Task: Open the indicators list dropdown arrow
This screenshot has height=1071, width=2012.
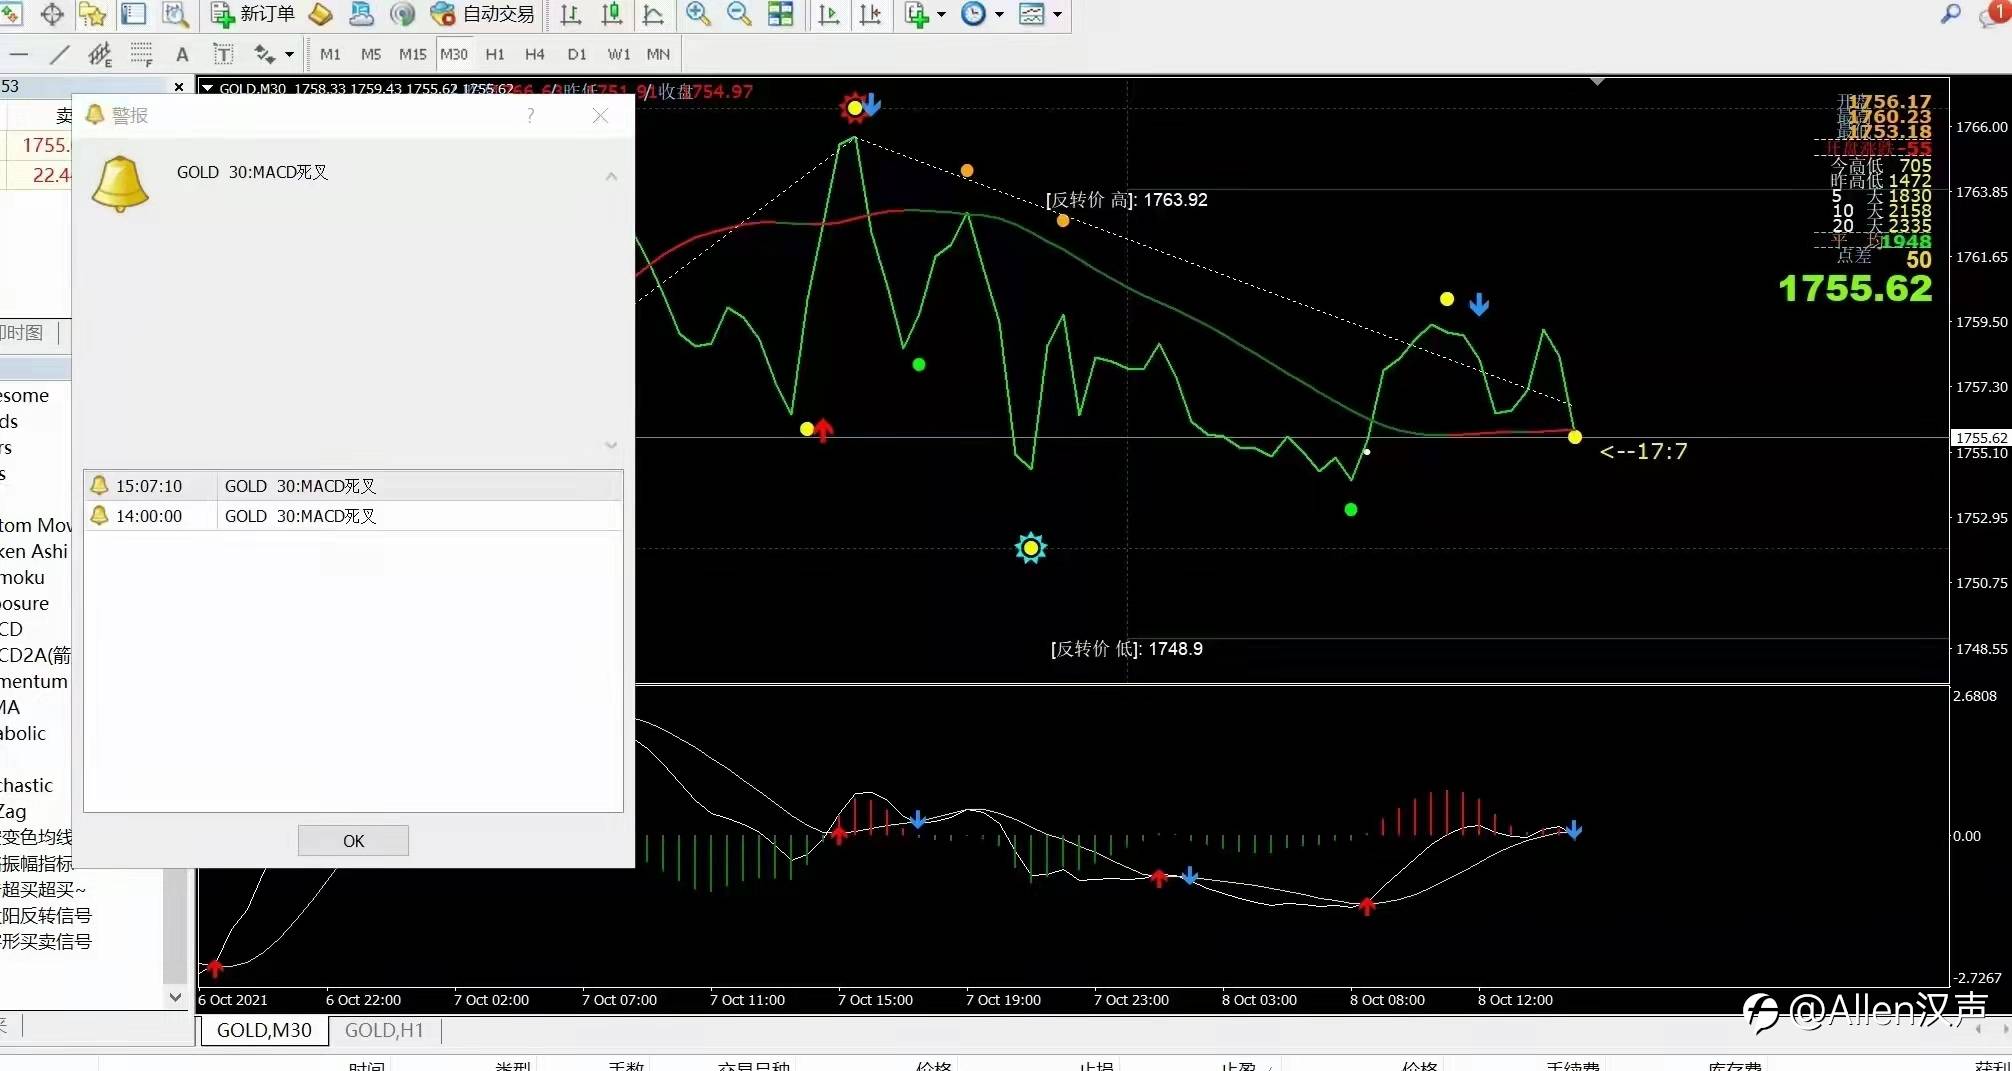Action: [941, 14]
